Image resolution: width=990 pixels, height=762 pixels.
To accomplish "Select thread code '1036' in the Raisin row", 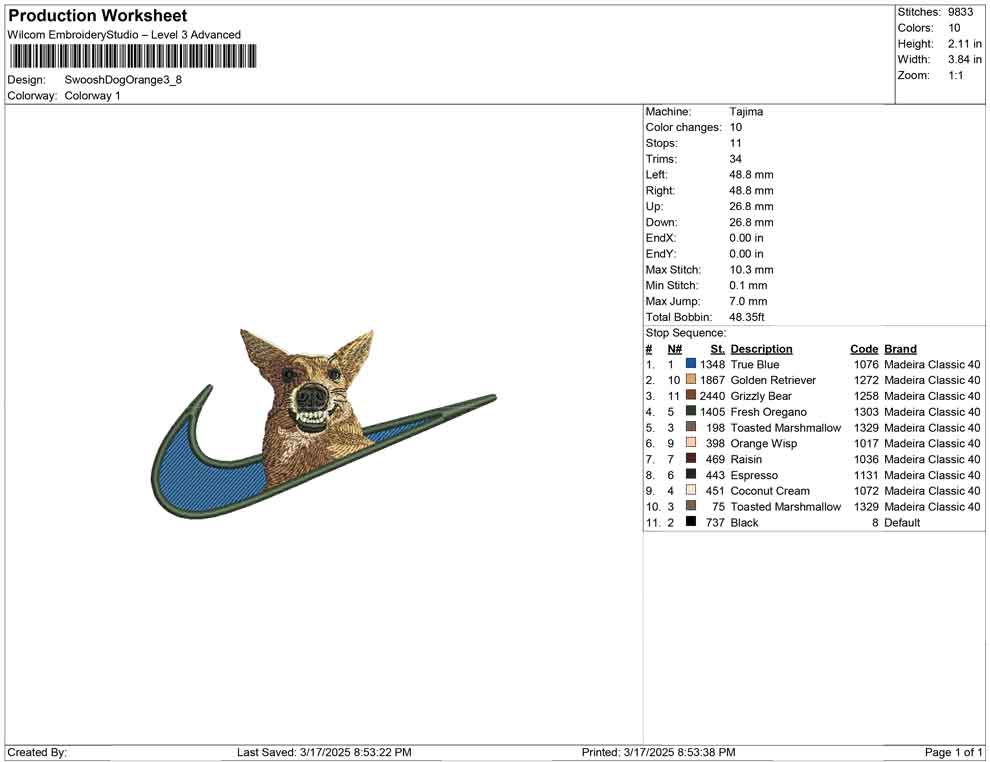I will (x=866, y=459).
